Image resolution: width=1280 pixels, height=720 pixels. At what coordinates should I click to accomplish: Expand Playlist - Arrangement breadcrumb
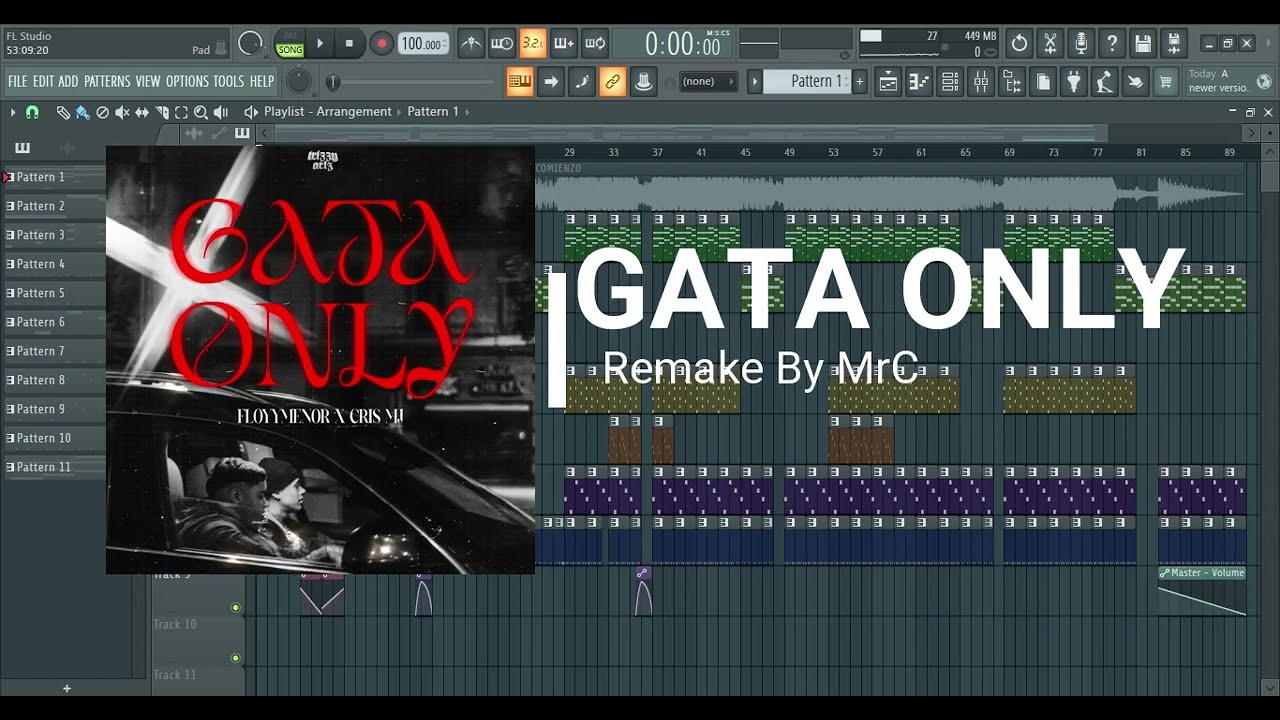328,112
